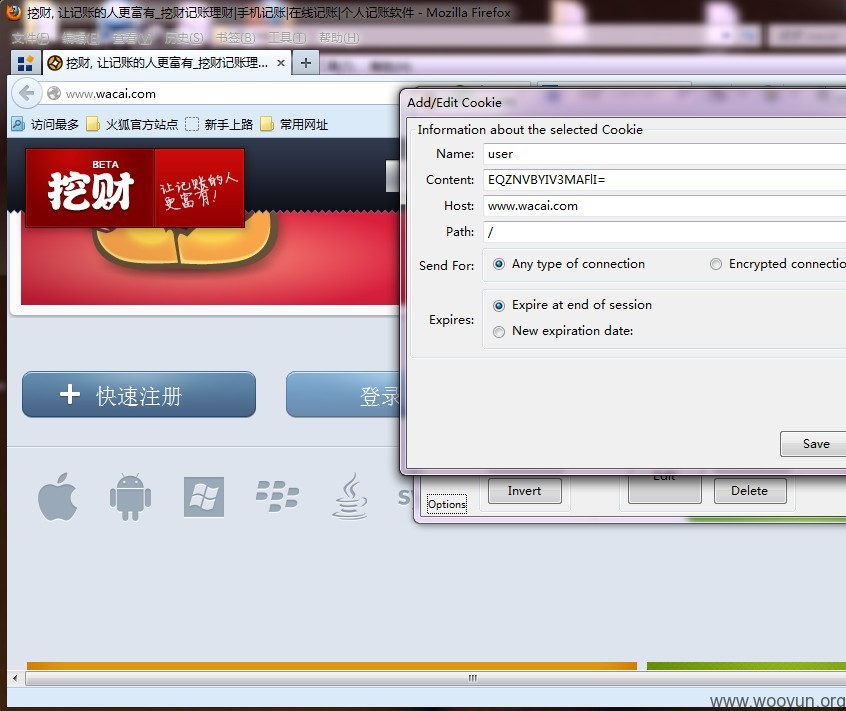This screenshot has height=711, width=846.
Task: Select New expiration date option
Action: [x=499, y=331]
